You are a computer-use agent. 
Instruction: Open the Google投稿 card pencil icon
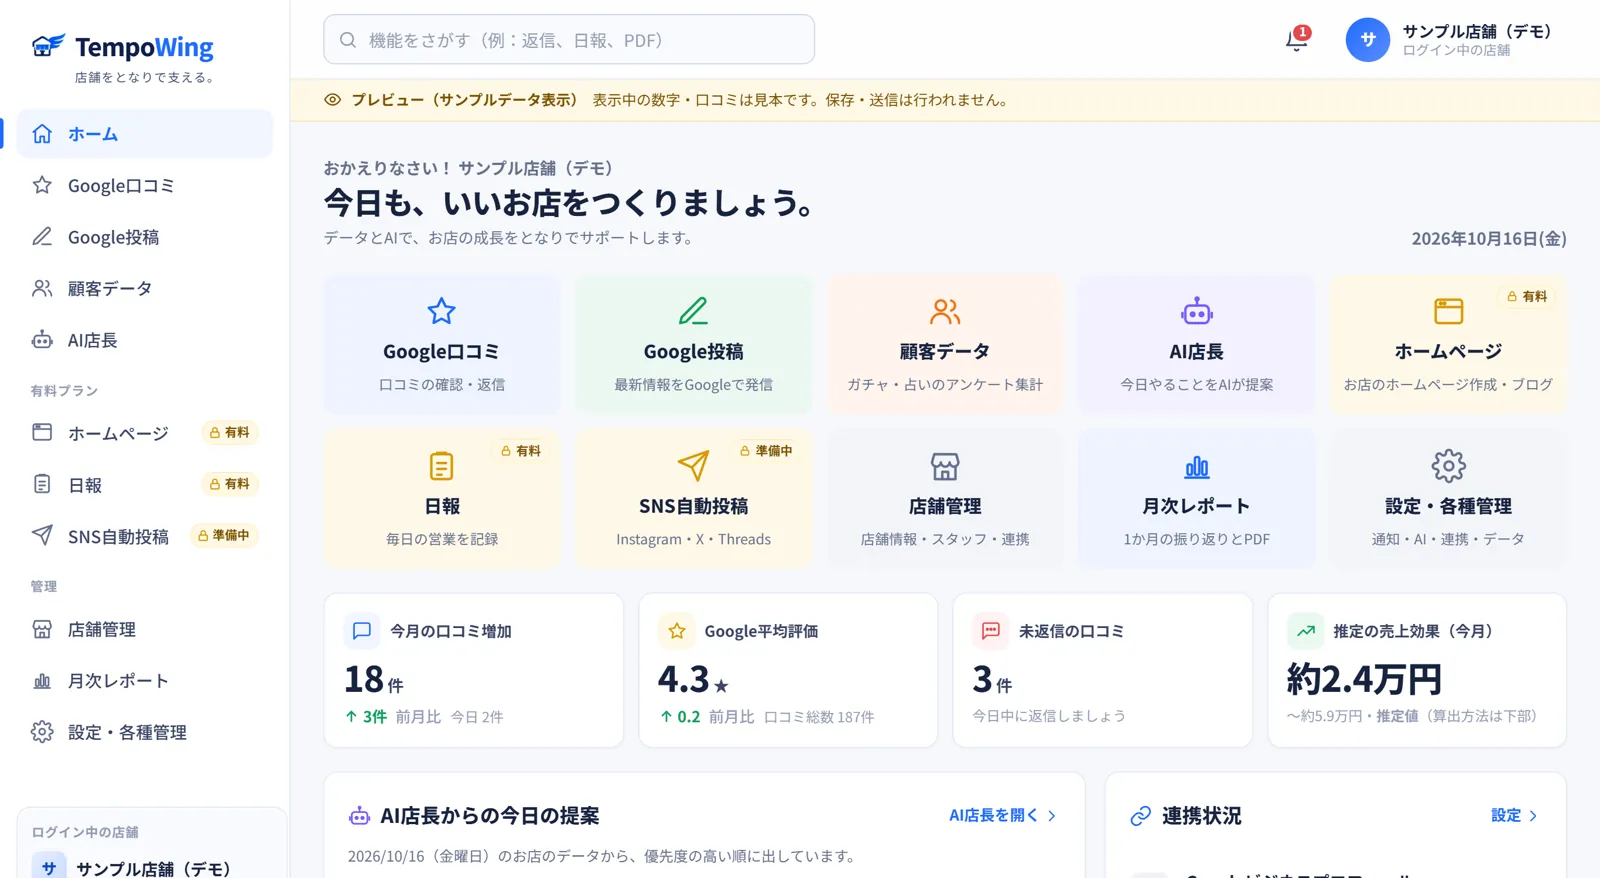pyautogui.click(x=693, y=311)
